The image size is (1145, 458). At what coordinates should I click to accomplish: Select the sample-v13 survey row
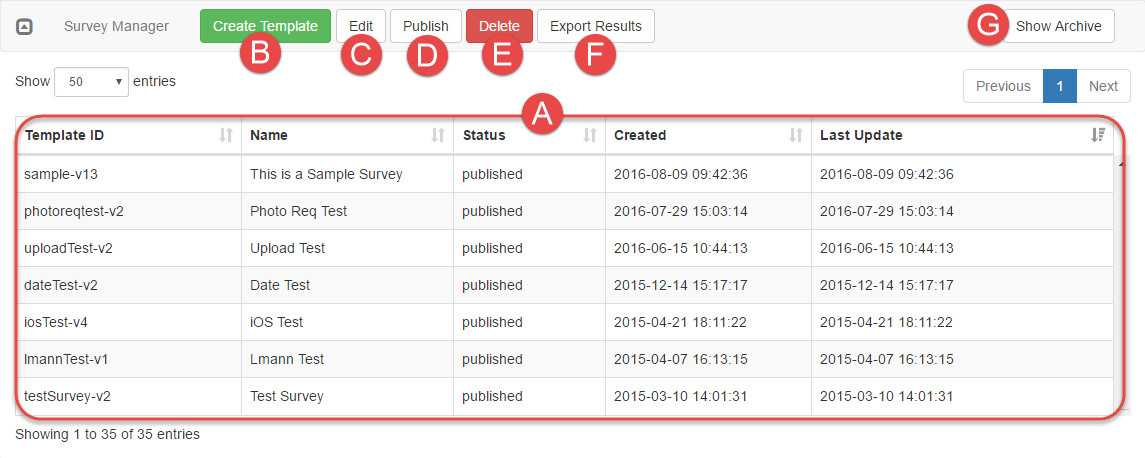[x=61, y=174]
